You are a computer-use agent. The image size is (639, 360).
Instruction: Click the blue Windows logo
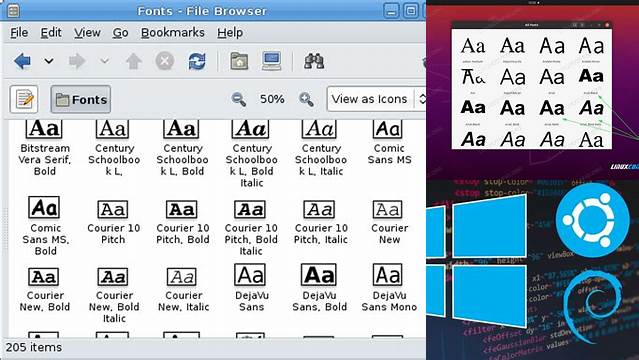pyautogui.click(x=477, y=260)
